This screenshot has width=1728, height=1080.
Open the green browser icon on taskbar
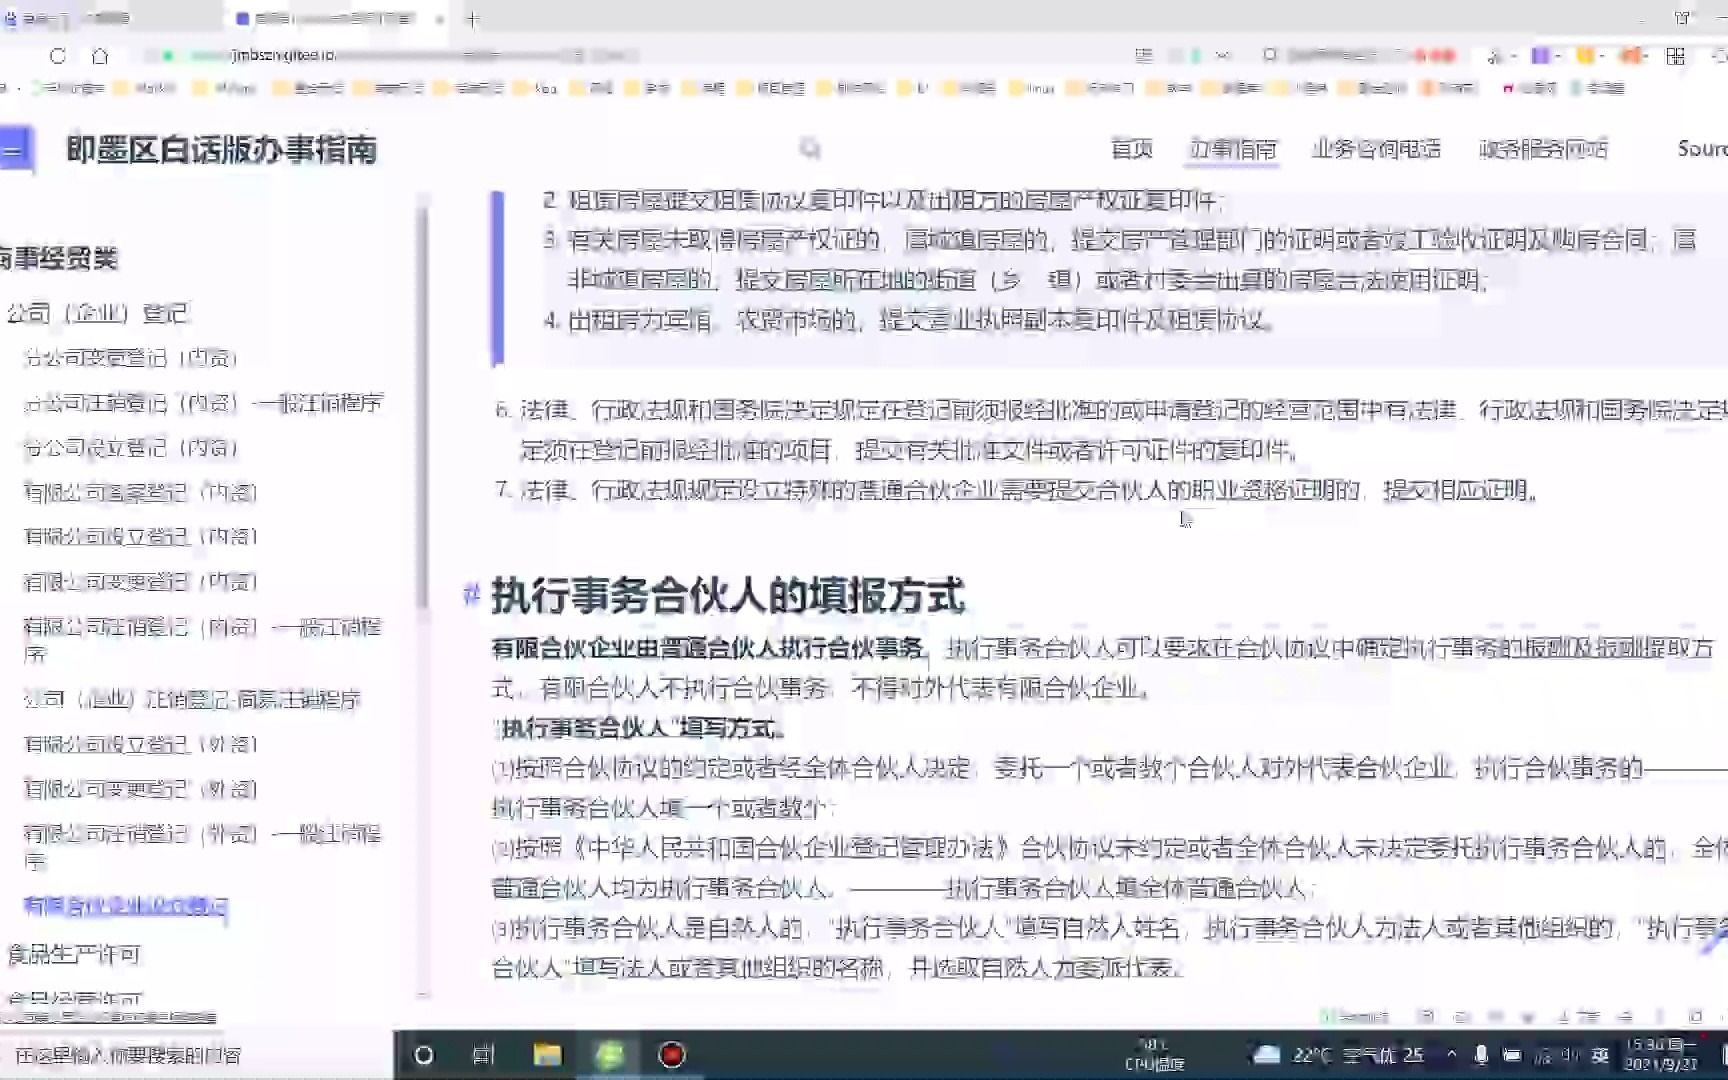(609, 1055)
